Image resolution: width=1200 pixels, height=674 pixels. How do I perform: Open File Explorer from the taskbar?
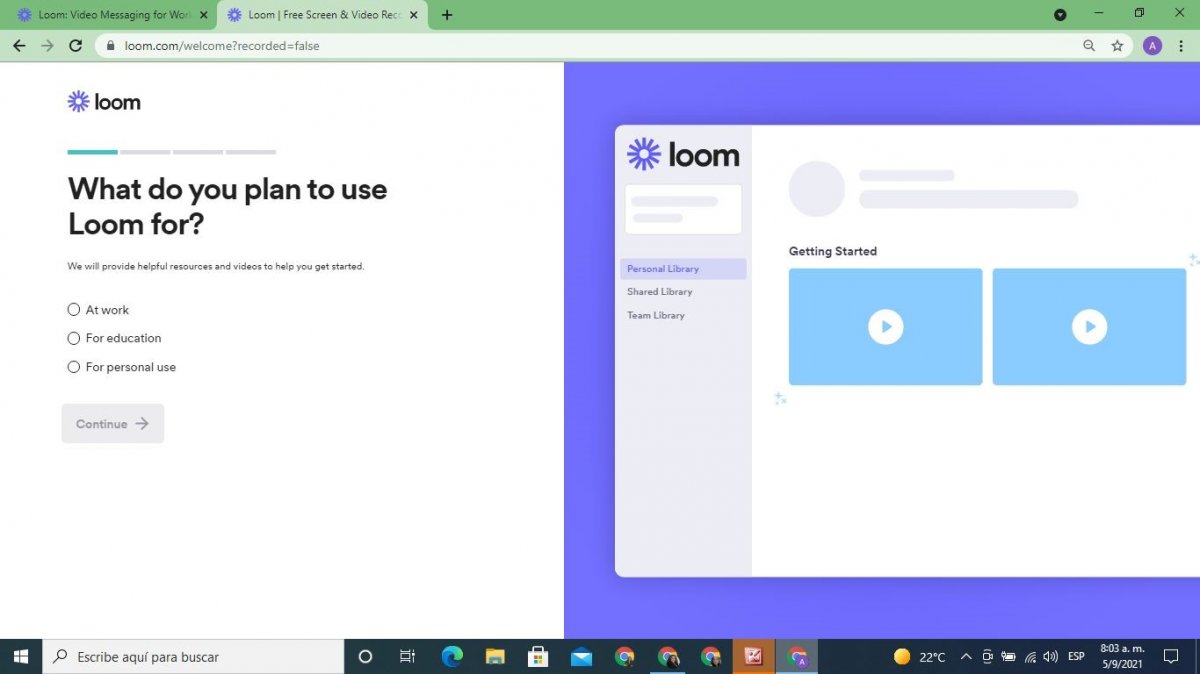[x=495, y=657]
